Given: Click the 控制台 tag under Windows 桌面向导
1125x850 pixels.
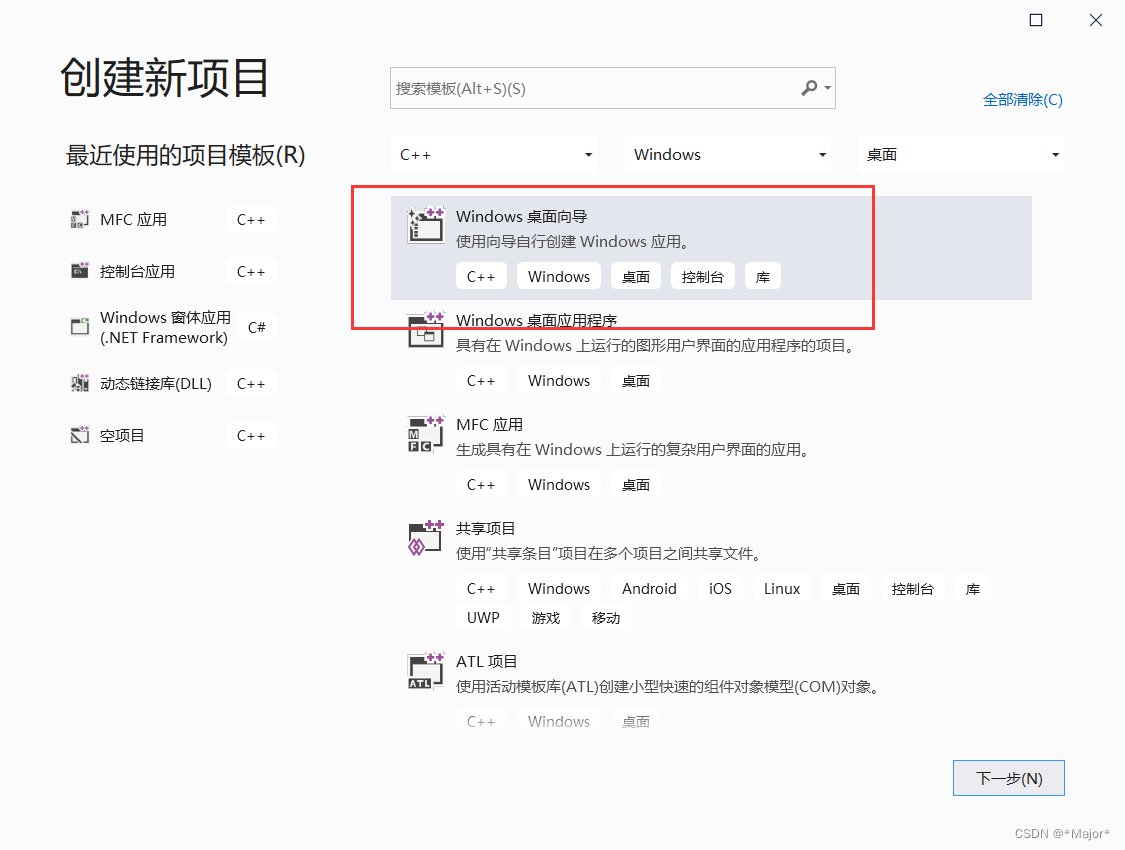Looking at the screenshot, I should pyautogui.click(x=702, y=276).
